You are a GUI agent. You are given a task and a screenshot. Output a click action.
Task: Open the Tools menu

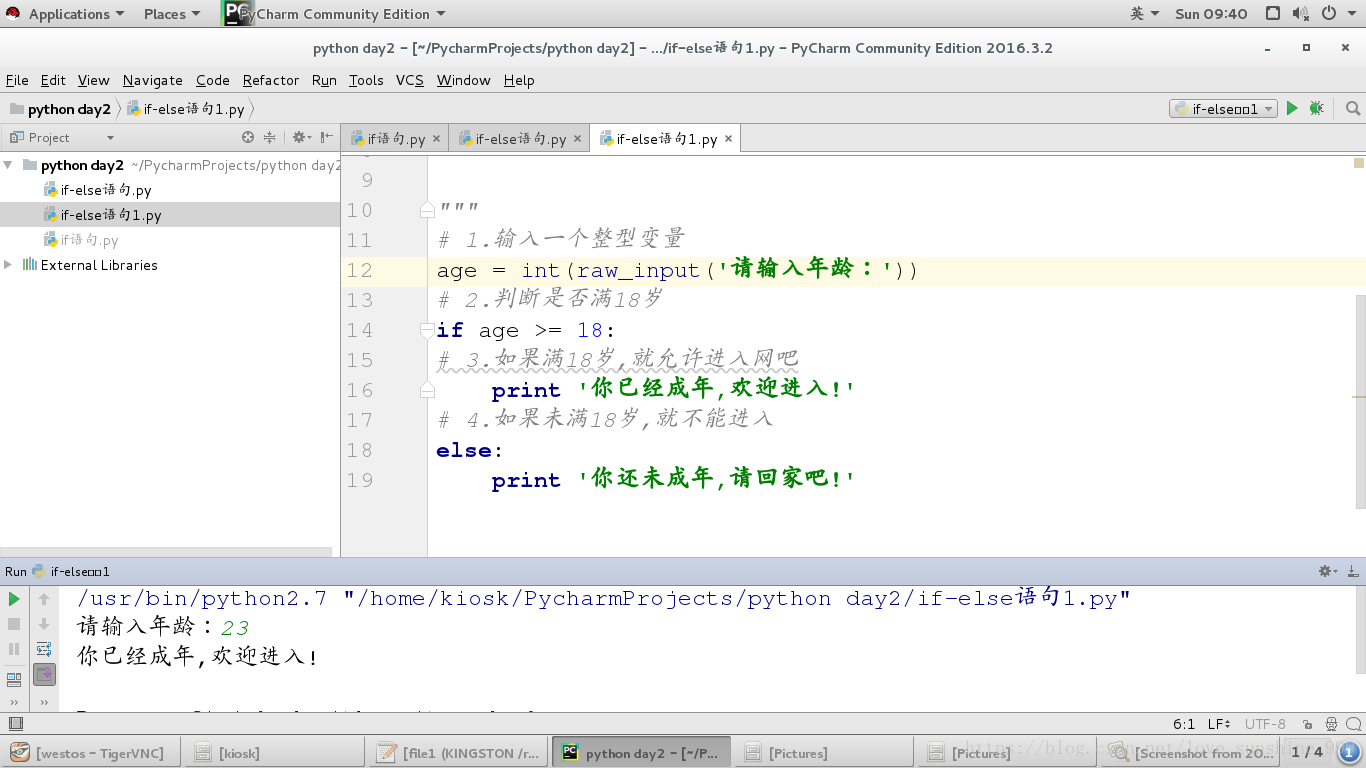[366, 80]
